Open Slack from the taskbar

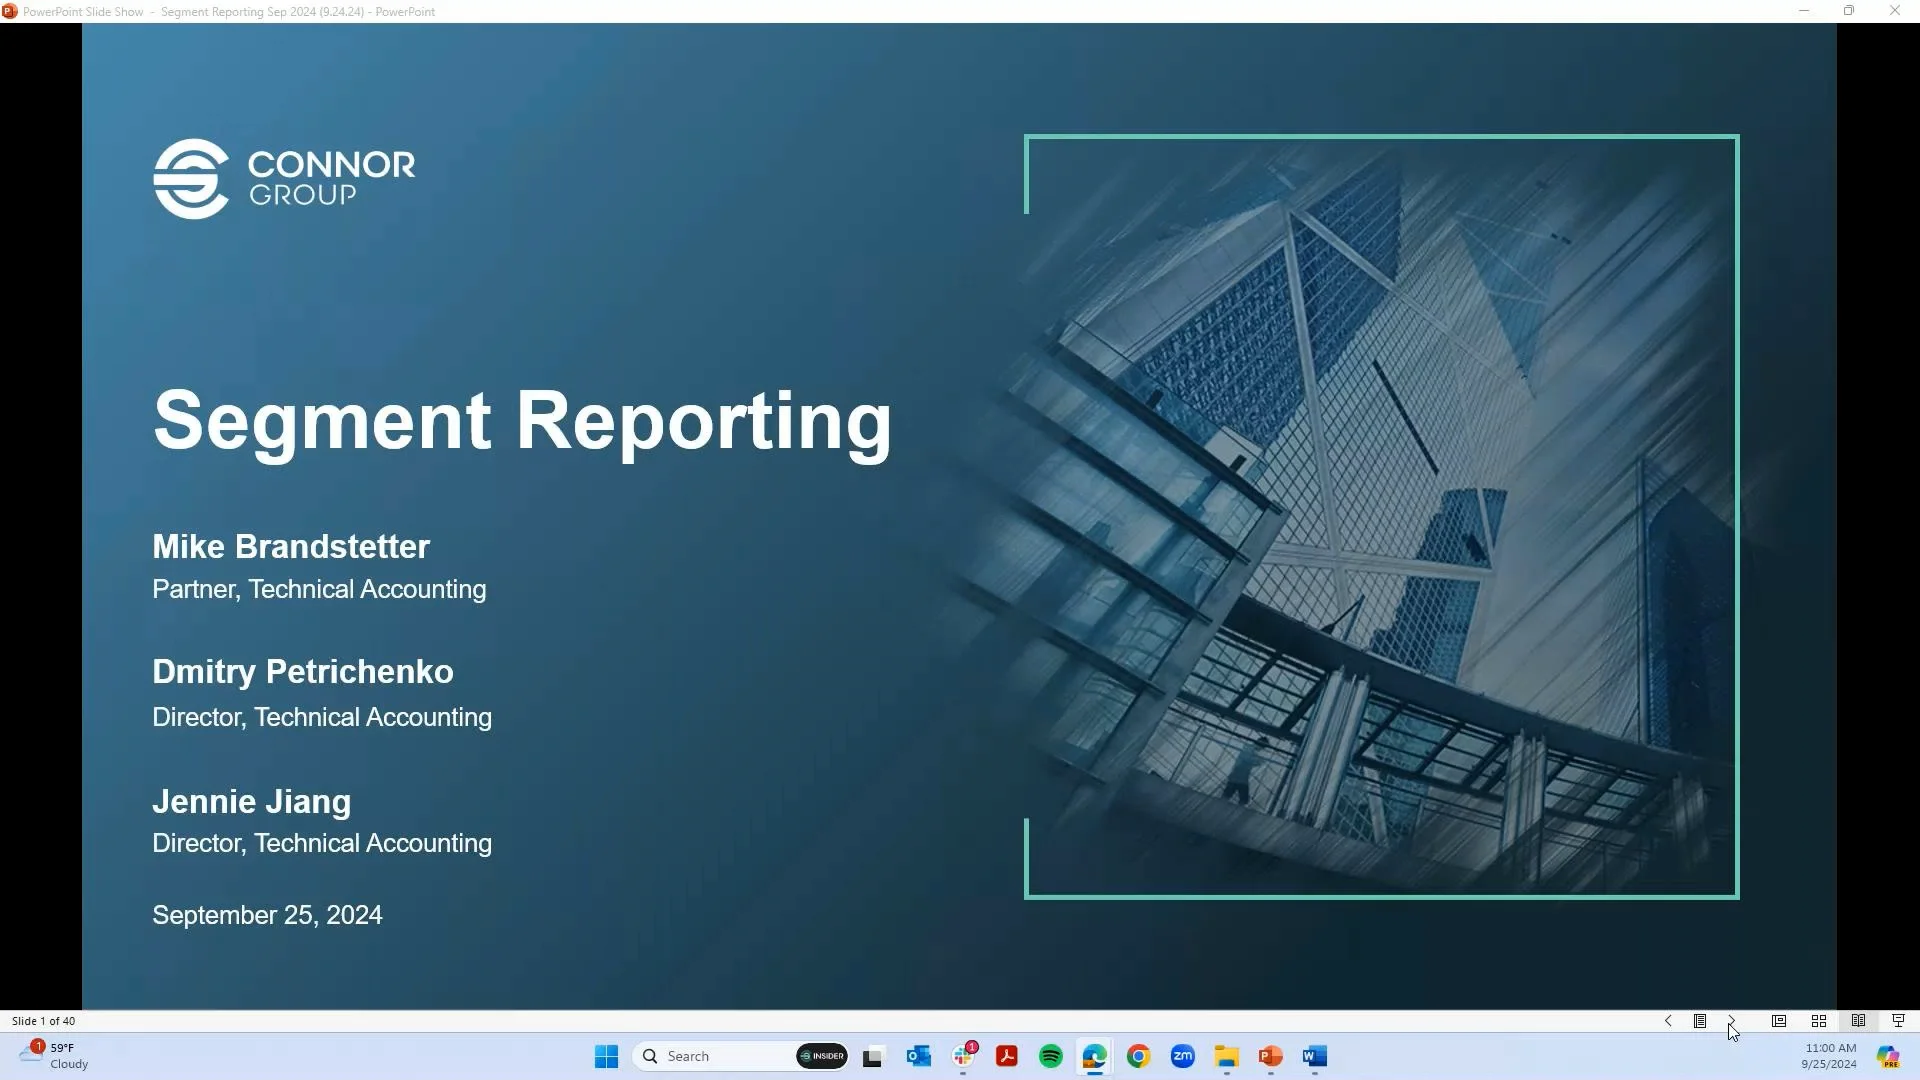coord(963,1056)
